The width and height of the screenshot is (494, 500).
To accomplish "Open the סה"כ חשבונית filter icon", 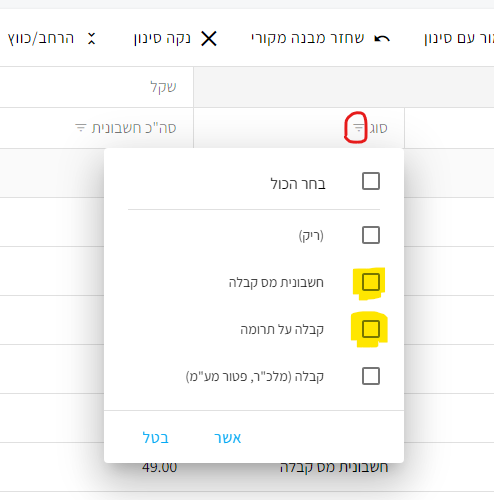I will (x=81, y=128).
